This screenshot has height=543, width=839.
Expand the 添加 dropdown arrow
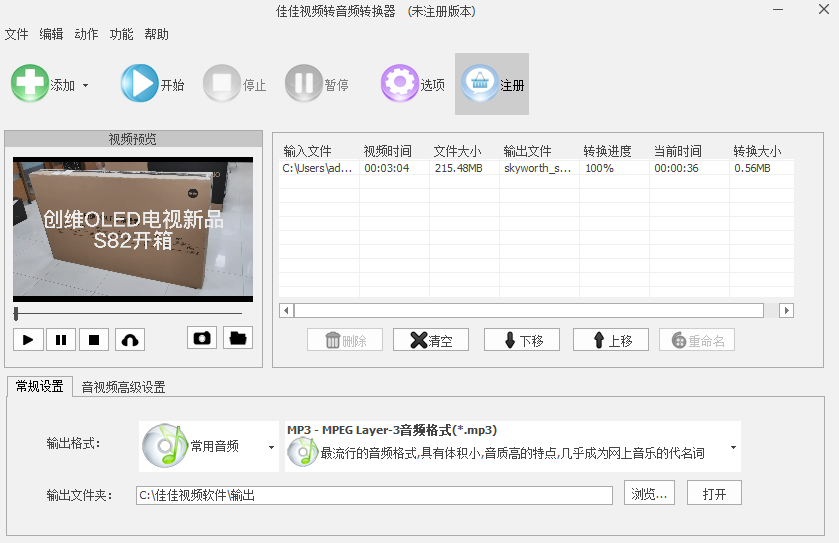[85, 85]
